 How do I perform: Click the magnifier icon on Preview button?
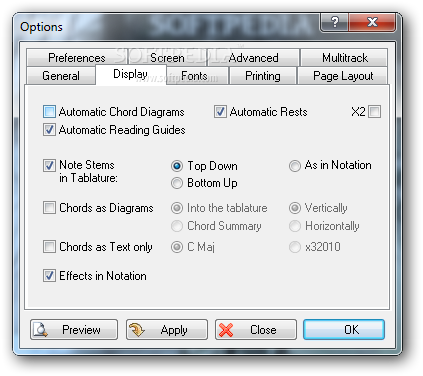click(41, 329)
